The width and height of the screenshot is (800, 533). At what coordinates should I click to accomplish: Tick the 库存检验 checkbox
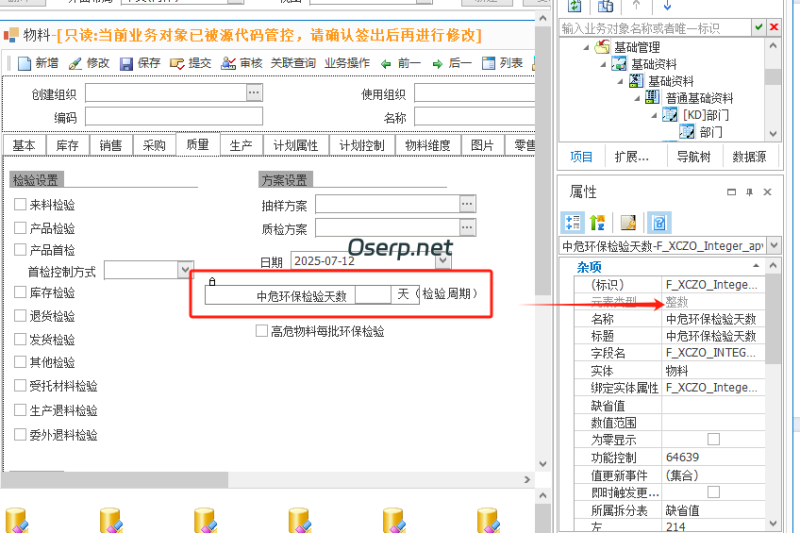pyautogui.click(x=20, y=292)
